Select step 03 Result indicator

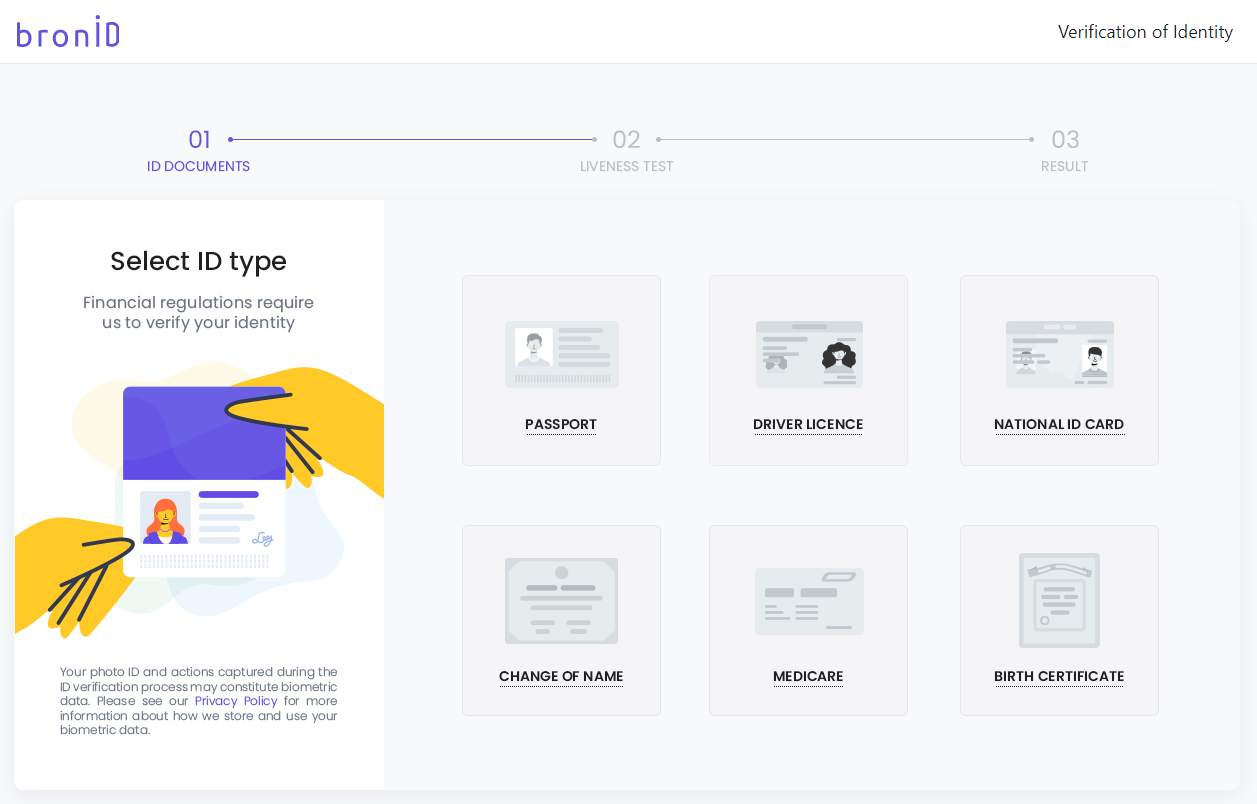point(1065,140)
